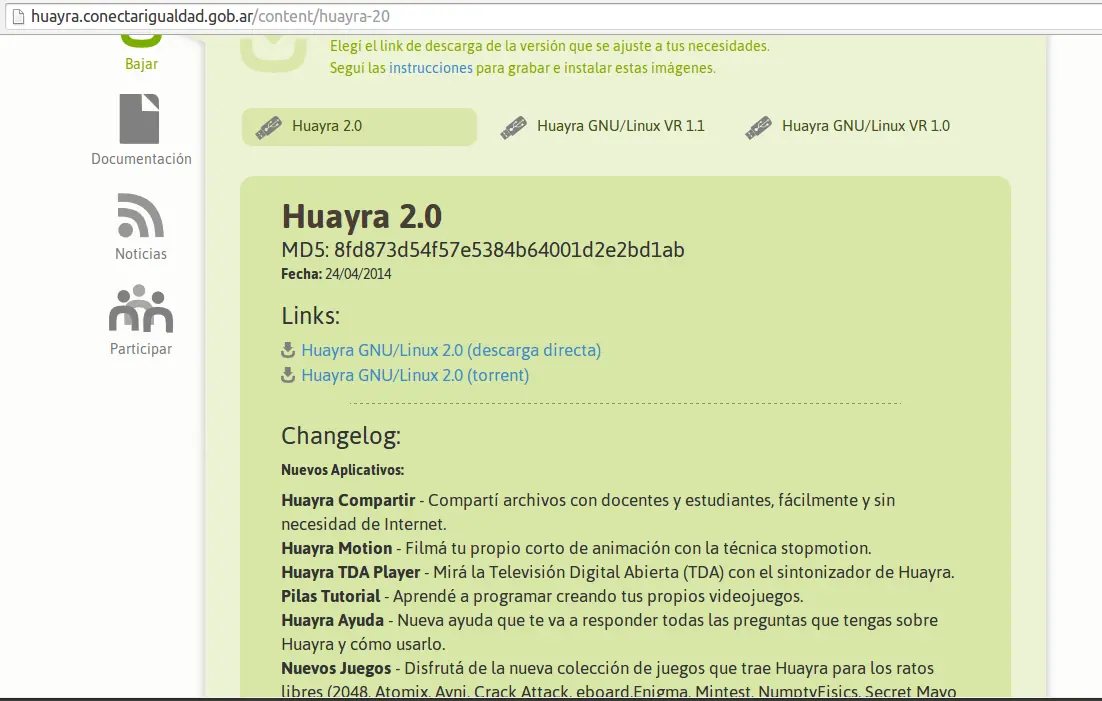Click the 'Elegí el link de descarga' sentence
The width and height of the screenshot is (1102, 701).
[x=550, y=46]
